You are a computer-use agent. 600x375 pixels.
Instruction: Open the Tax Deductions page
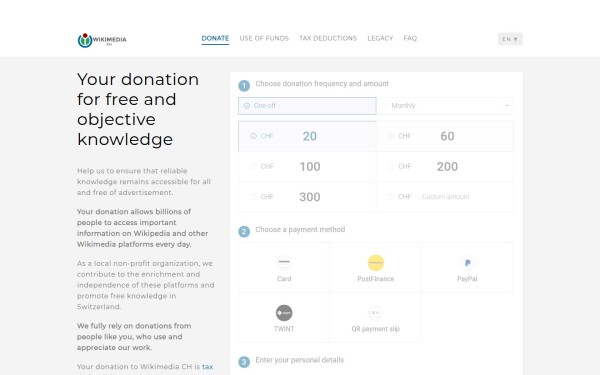point(328,38)
